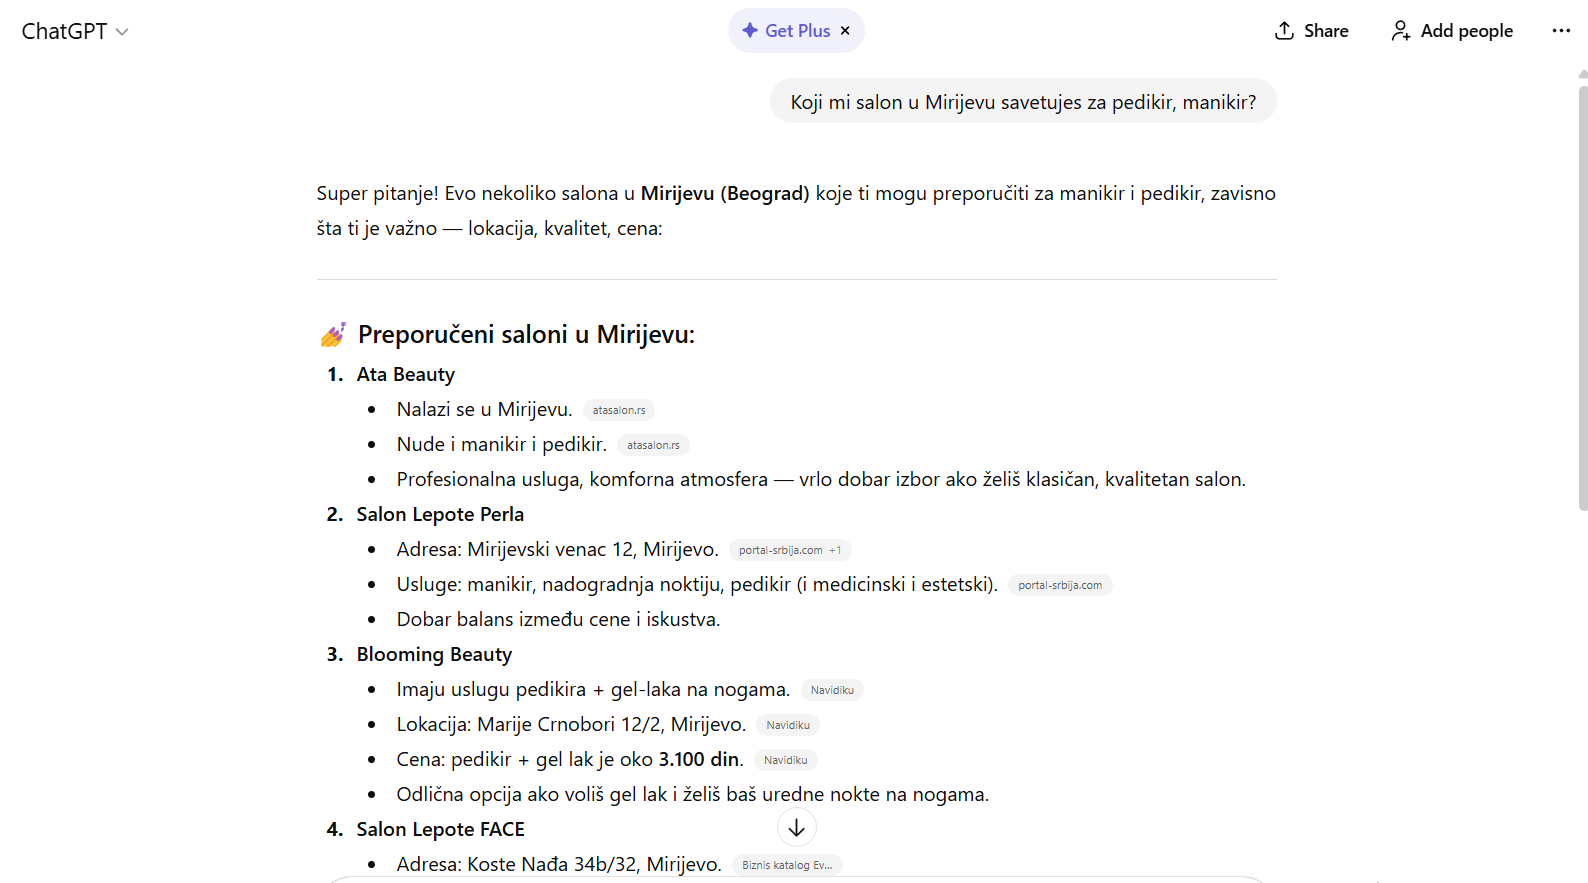Click the nail polish emoji in heading
1588x883 pixels.
[333, 335]
